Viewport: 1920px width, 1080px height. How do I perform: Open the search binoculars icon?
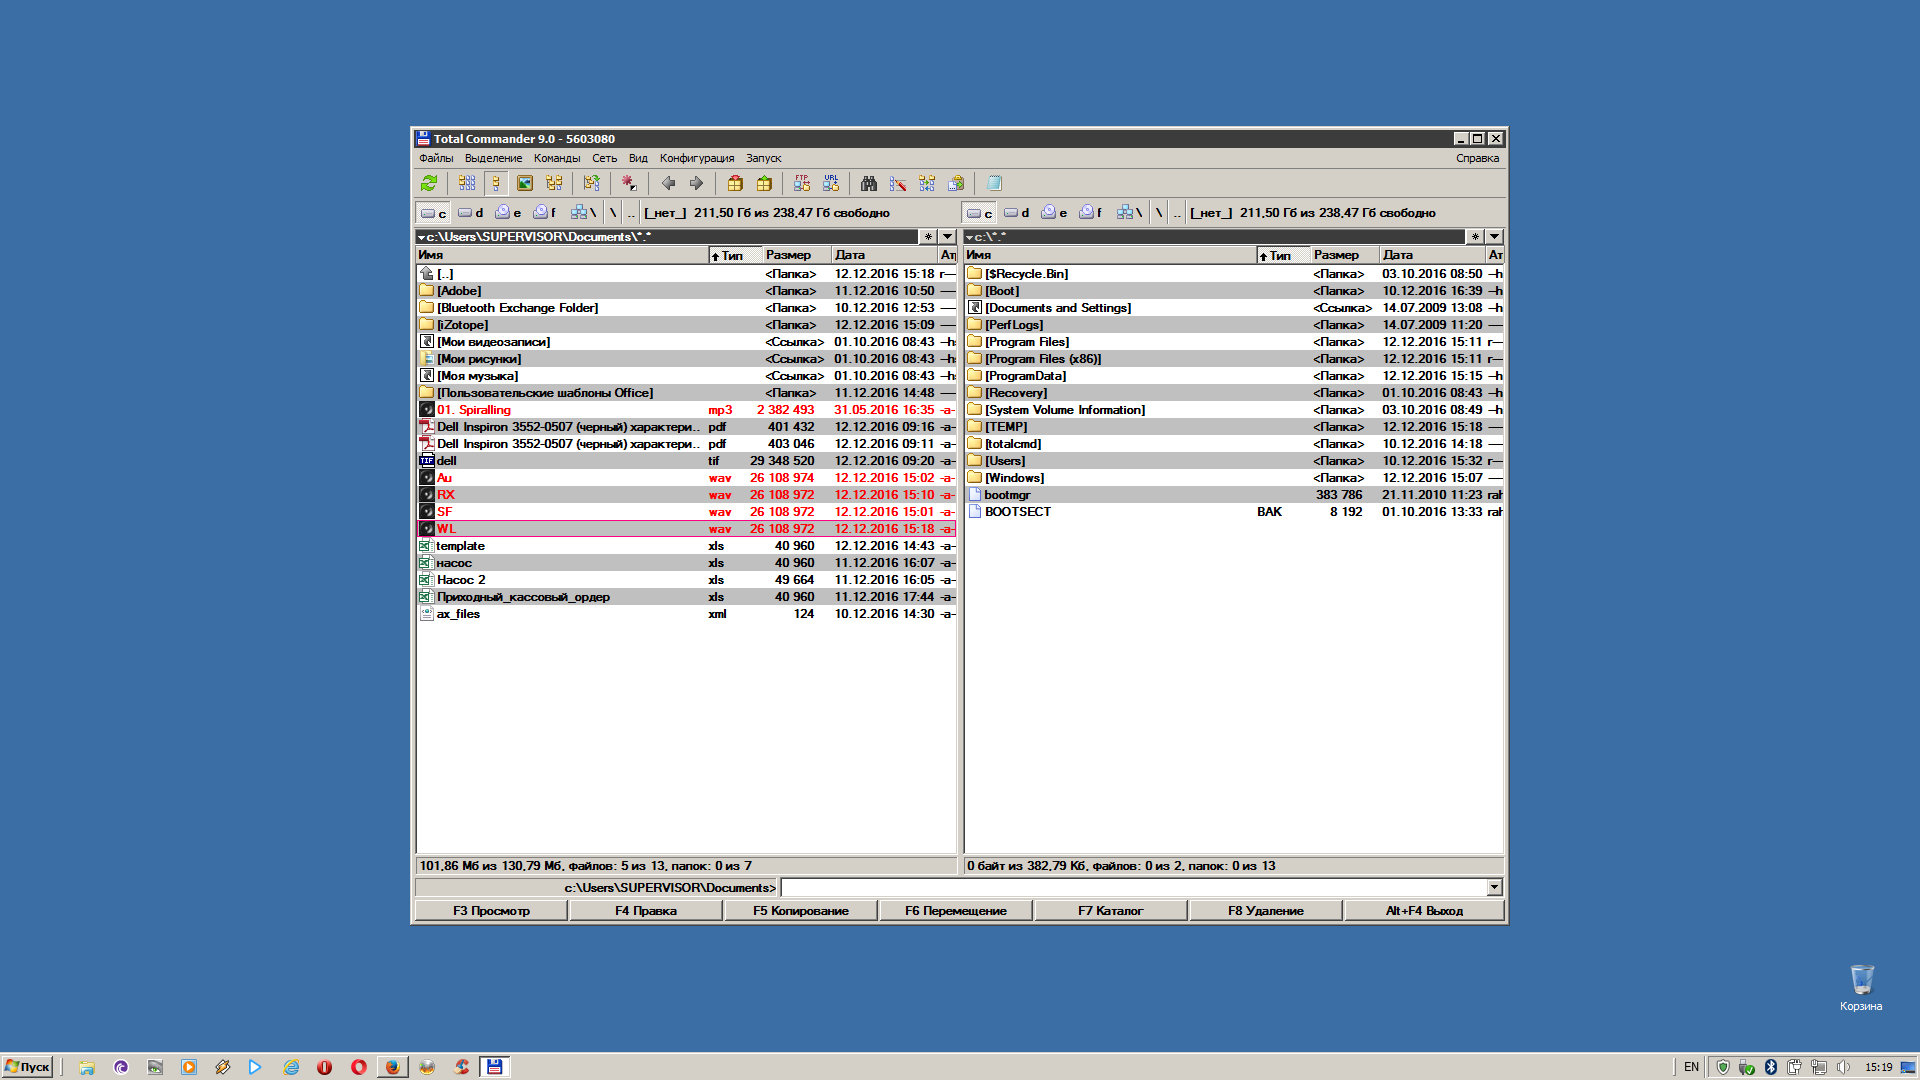[869, 183]
